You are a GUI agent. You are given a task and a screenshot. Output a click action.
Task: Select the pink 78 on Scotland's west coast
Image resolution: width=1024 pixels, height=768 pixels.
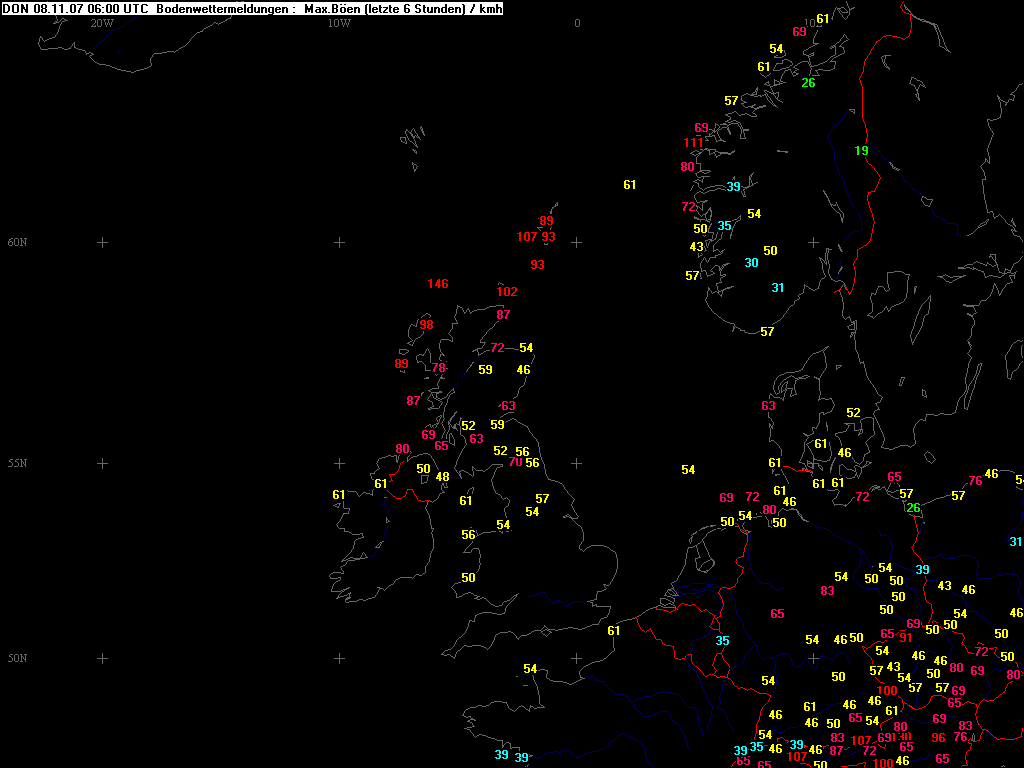pyautogui.click(x=438, y=368)
